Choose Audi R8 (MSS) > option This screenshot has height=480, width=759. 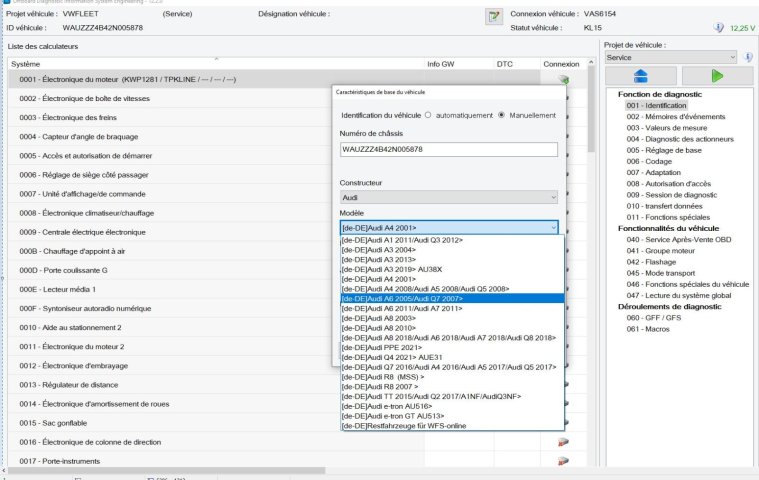click(453, 377)
